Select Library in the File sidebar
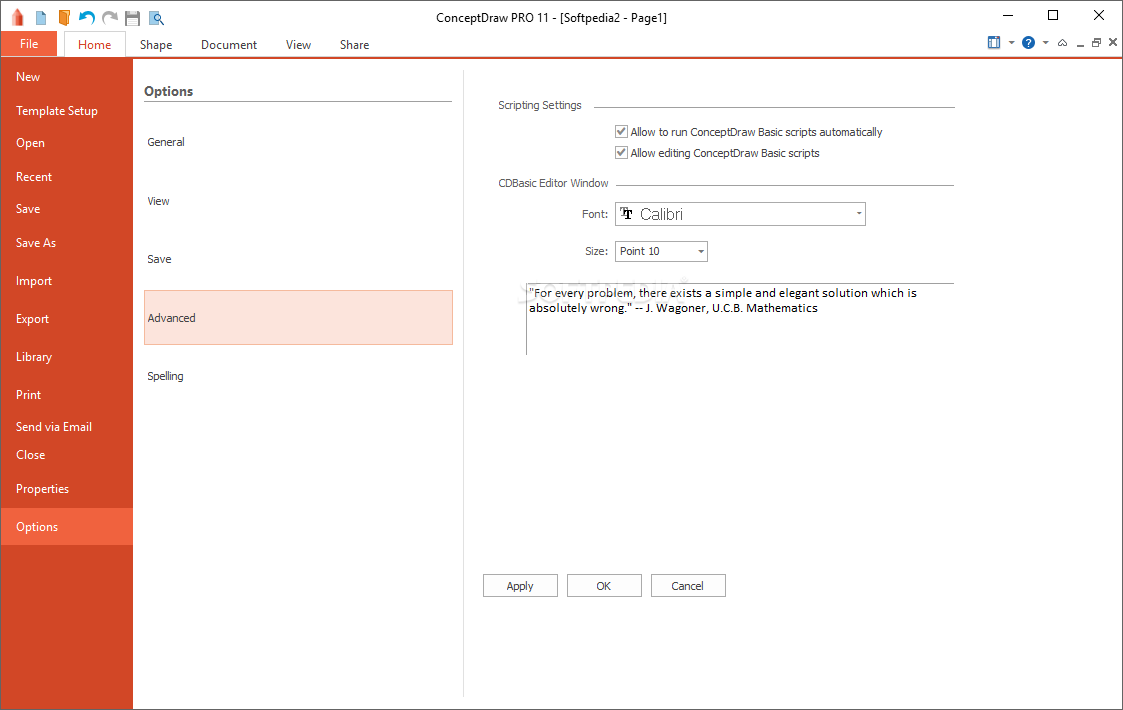Image resolution: width=1123 pixels, height=710 pixels. coord(67,357)
